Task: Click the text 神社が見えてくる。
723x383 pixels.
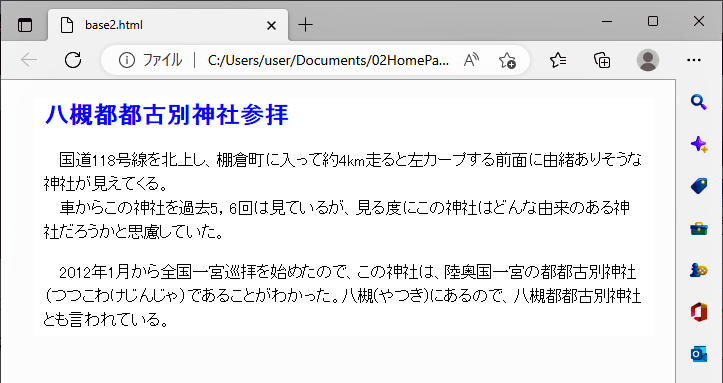Action: 106,184
